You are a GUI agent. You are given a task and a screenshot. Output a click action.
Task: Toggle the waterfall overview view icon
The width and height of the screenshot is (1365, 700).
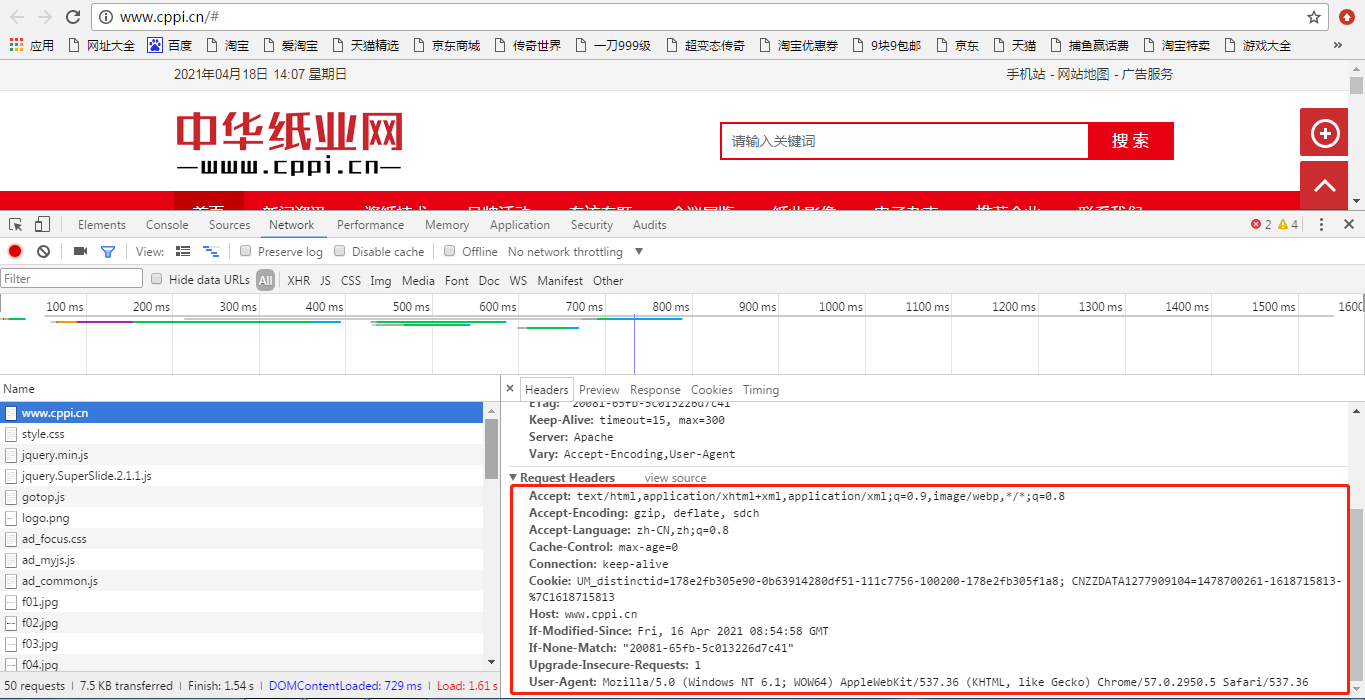(x=211, y=251)
